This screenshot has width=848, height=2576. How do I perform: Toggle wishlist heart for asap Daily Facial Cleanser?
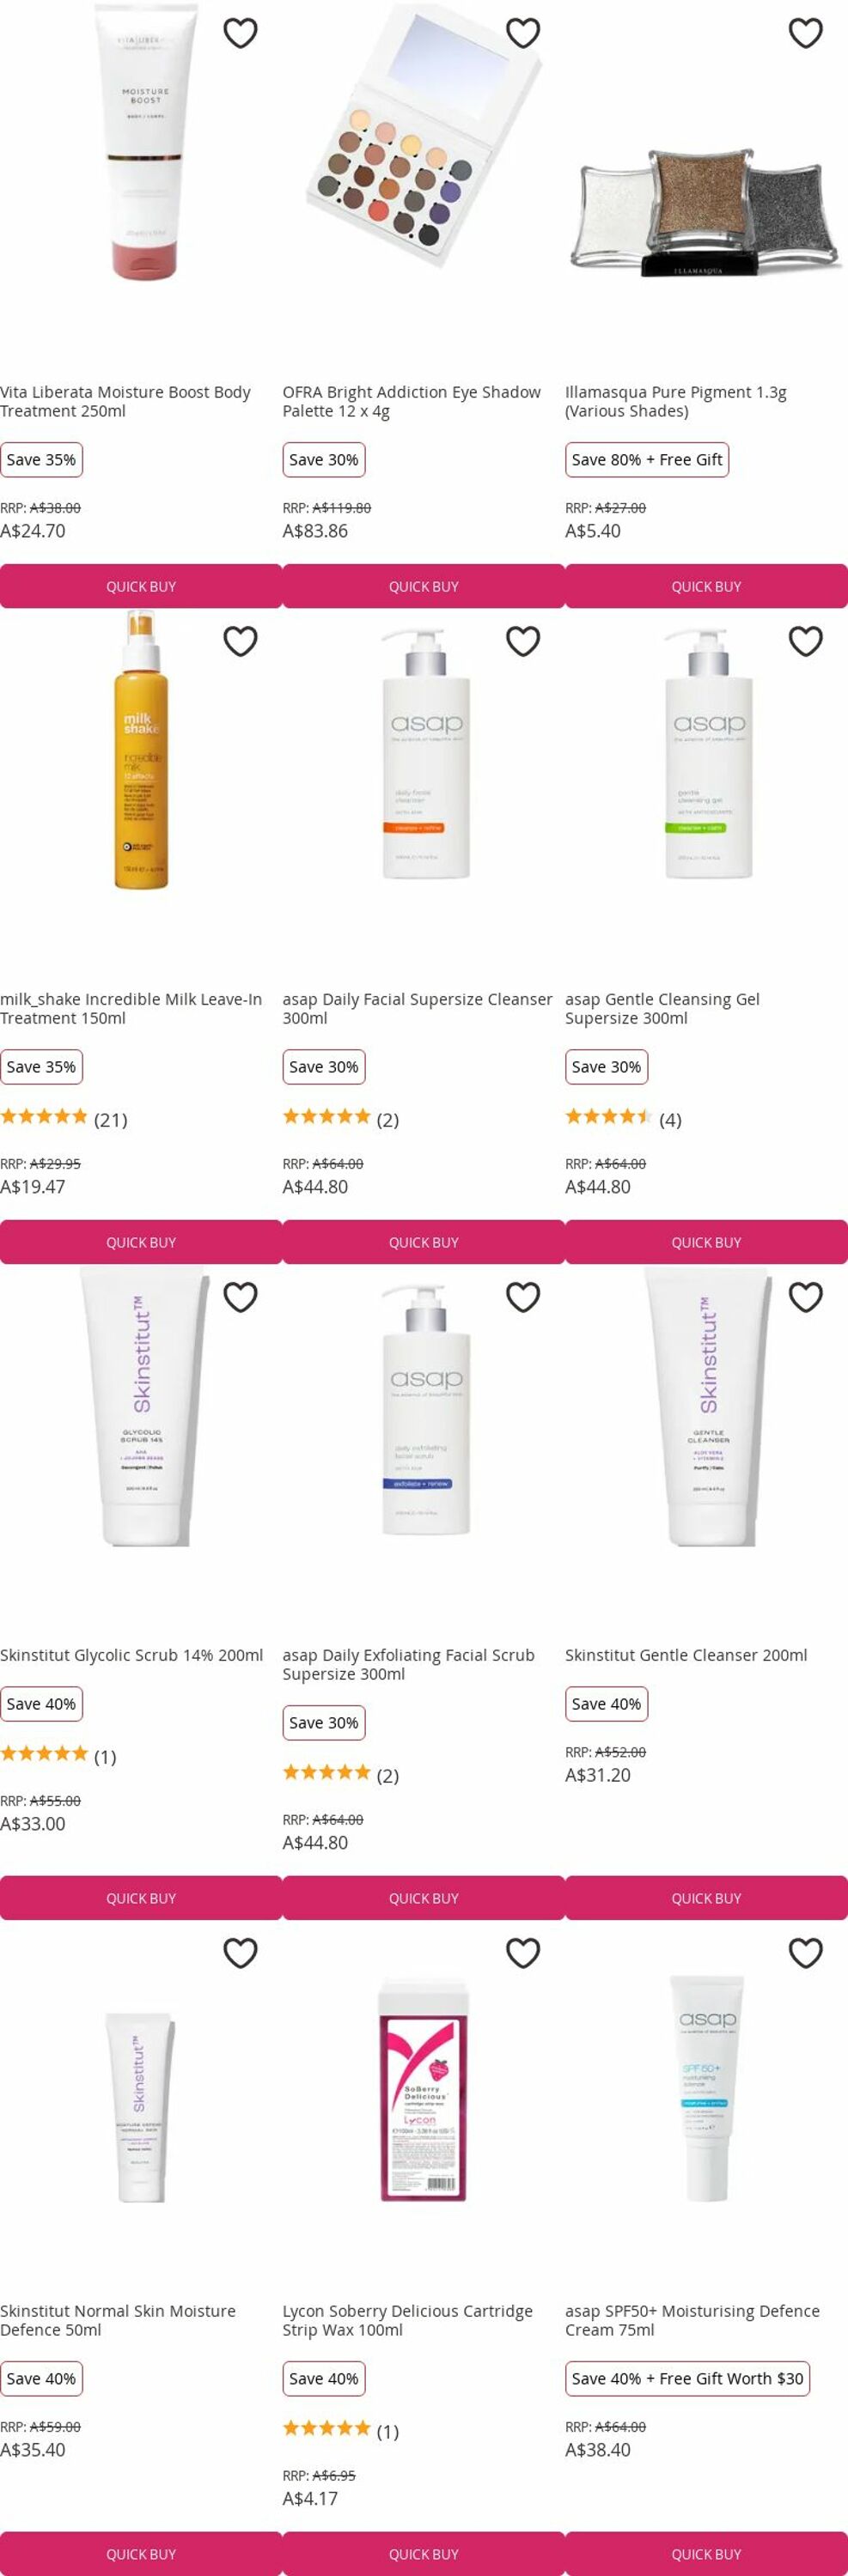tap(523, 641)
